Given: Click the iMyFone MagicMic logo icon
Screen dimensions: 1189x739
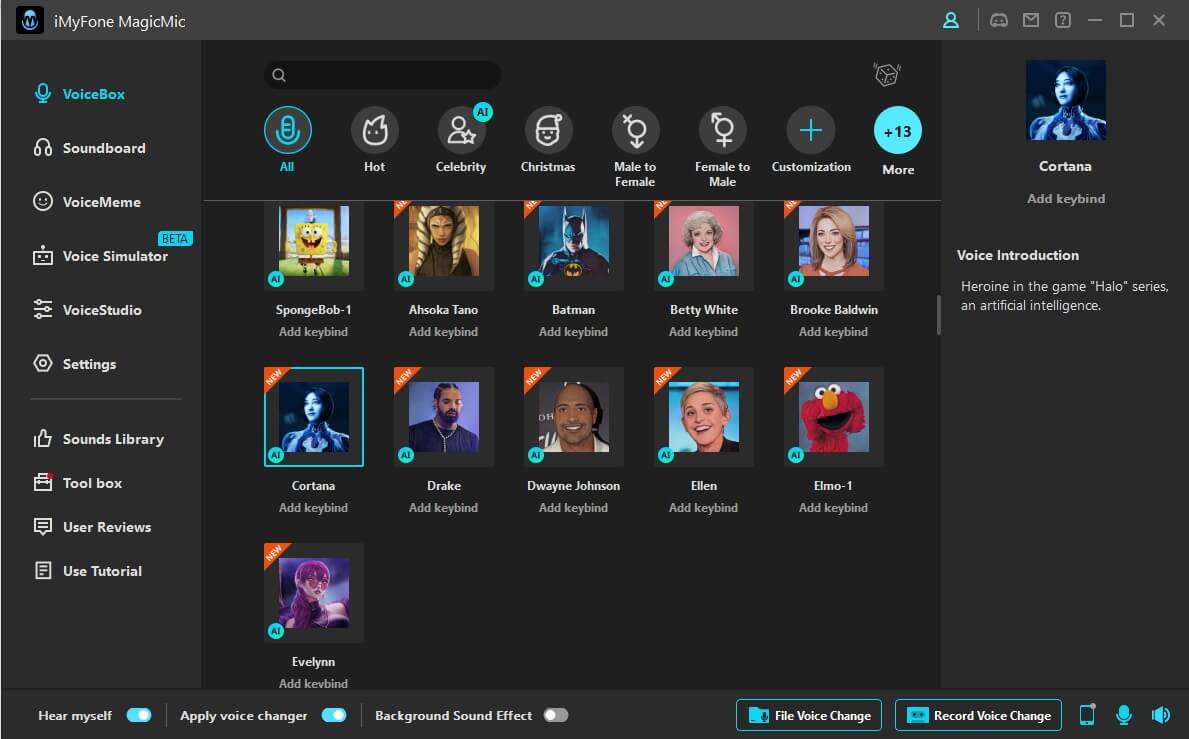Looking at the screenshot, I should 30,20.
